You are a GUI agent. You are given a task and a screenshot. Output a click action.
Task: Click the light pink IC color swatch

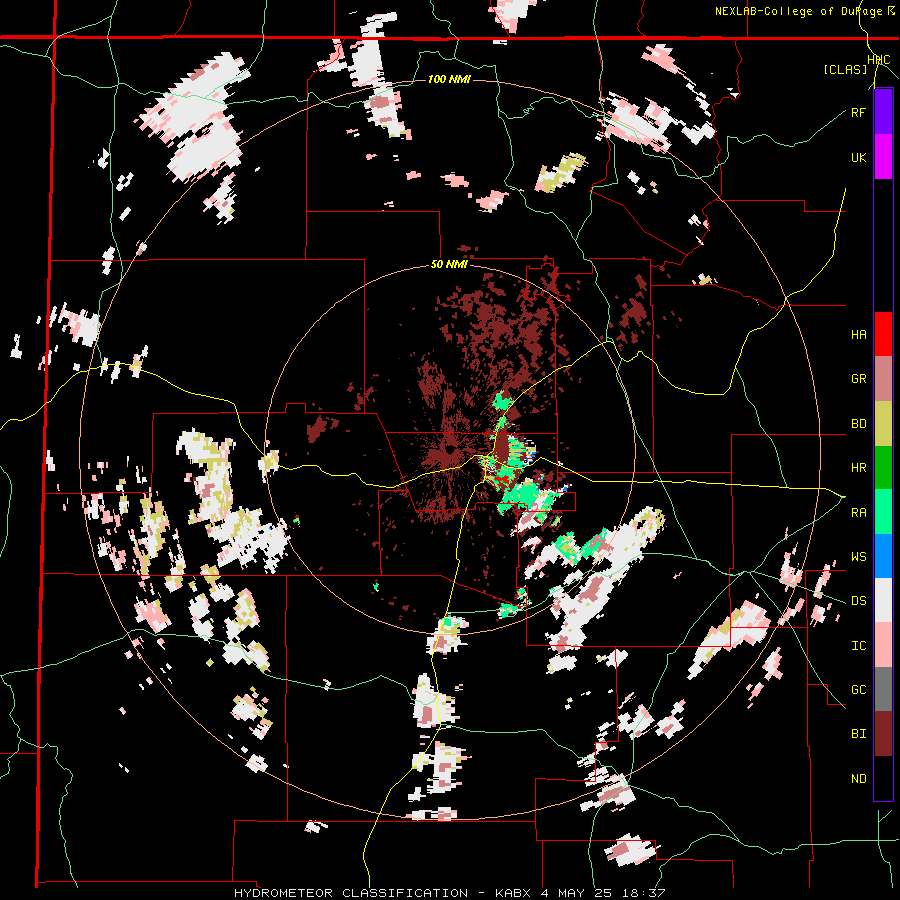(x=883, y=645)
